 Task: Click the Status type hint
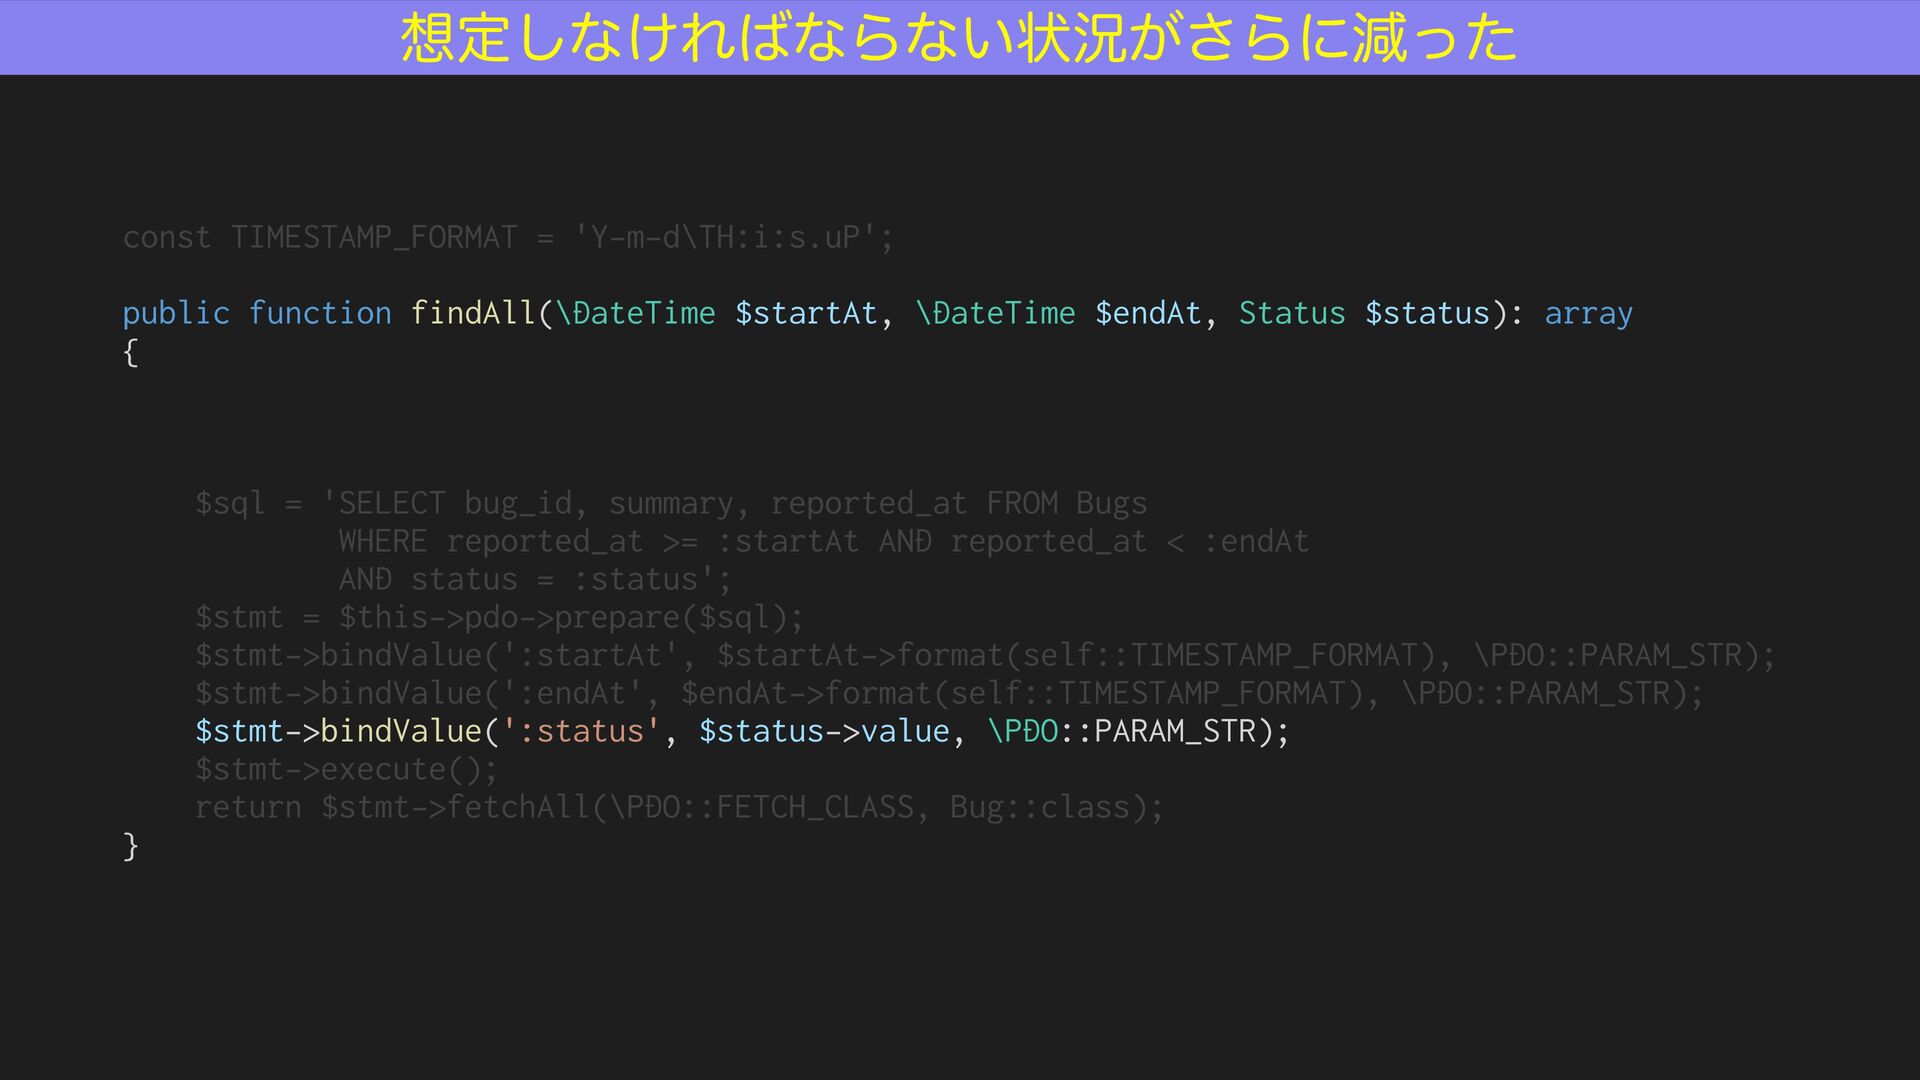click(1291, 314)
